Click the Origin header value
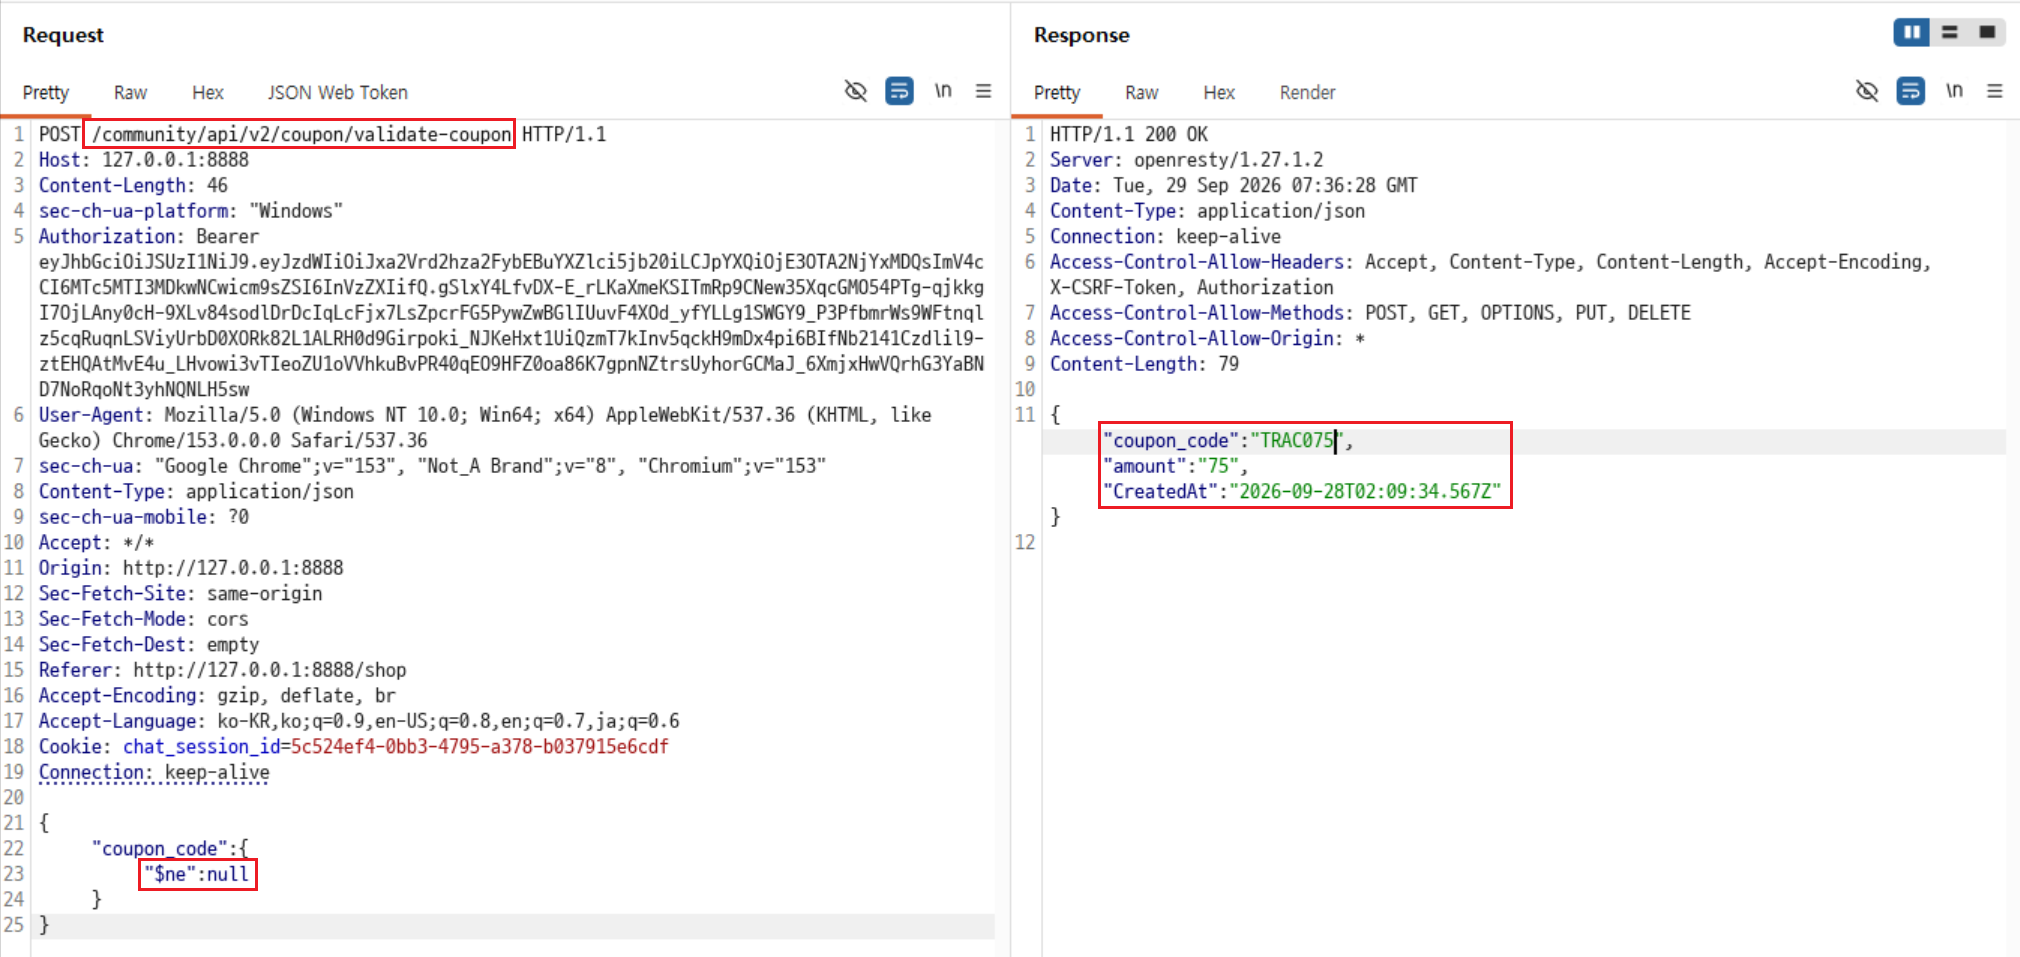The width and height of the screenshot is (2020, 957). (233, 567)
